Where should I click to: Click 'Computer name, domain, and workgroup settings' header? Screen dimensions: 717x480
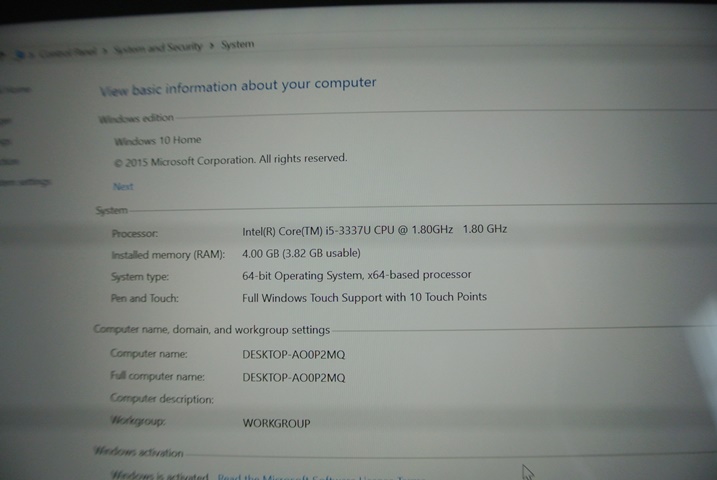tap(212, 330)
